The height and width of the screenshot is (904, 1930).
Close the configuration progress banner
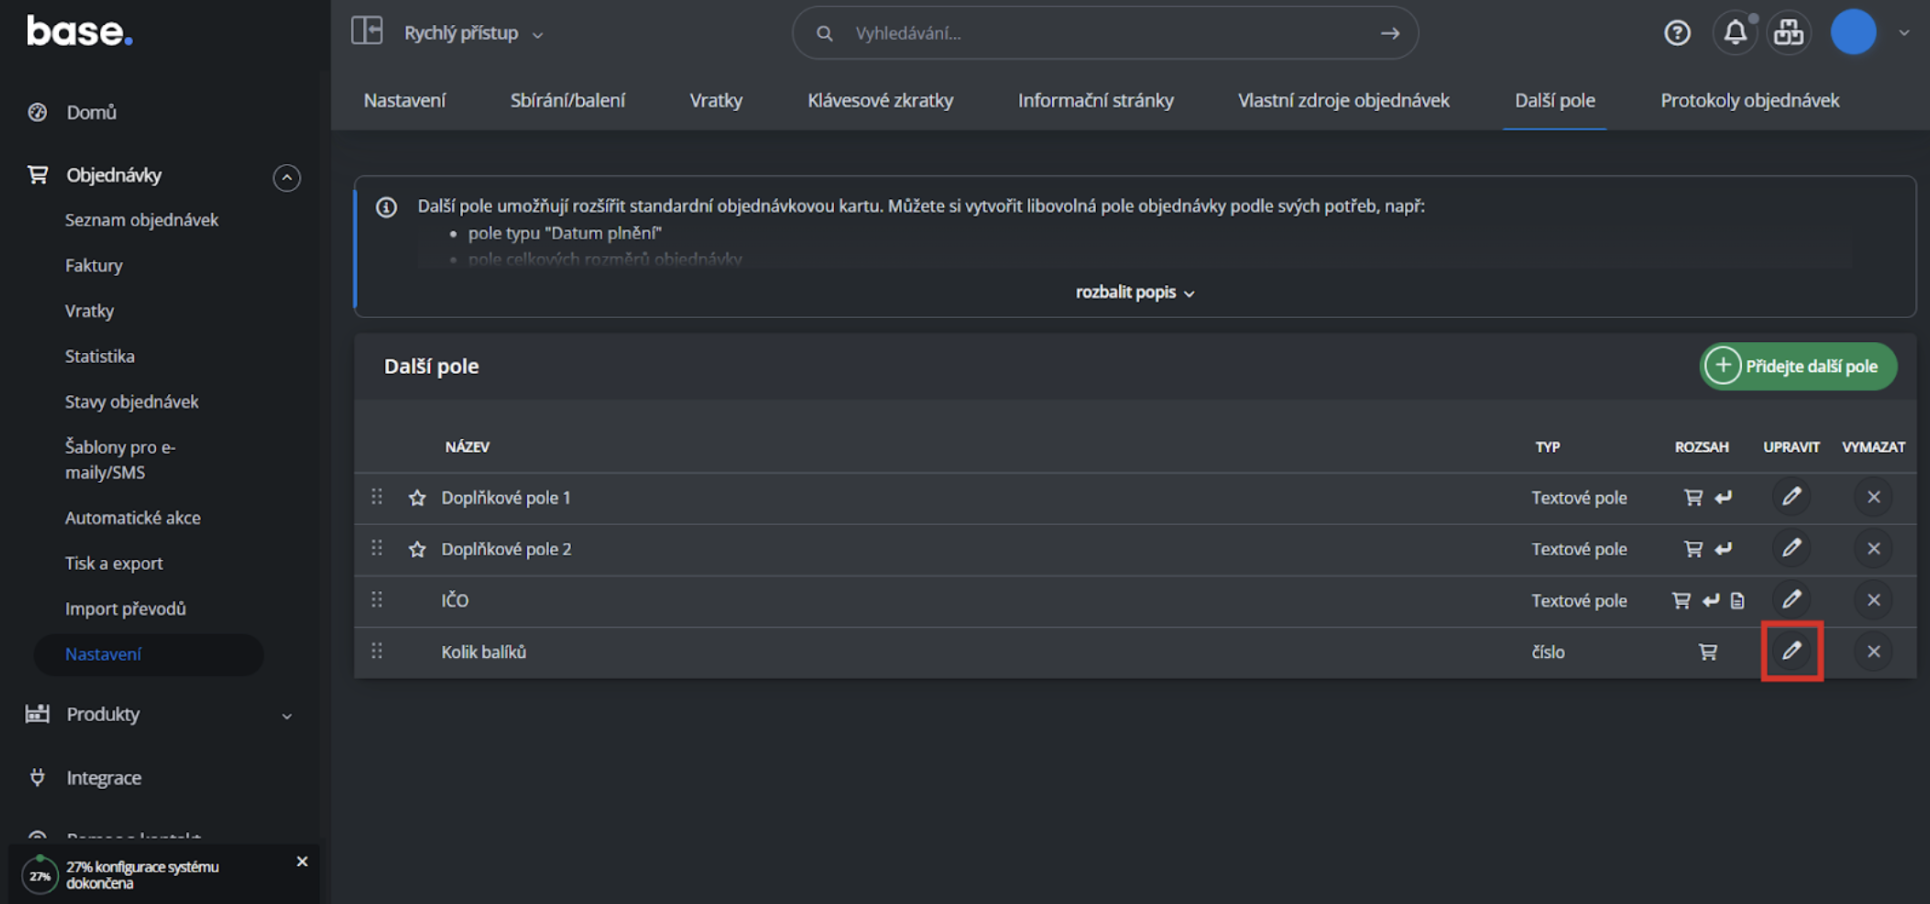click(x=302, y=861)
